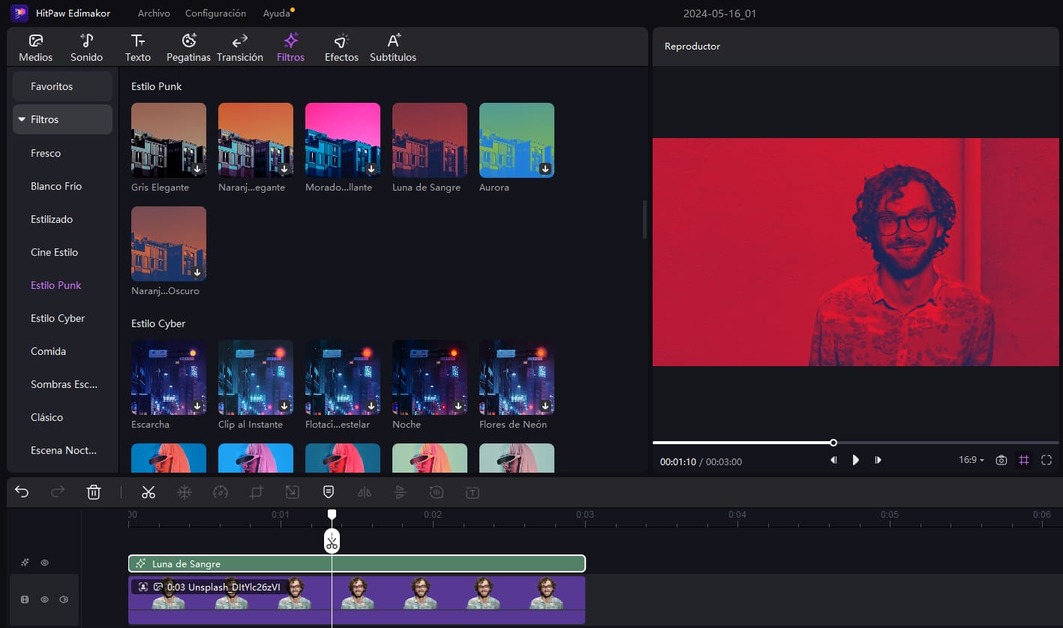
Task: Open the Efectos panel icon
Action: coord(341,46)
